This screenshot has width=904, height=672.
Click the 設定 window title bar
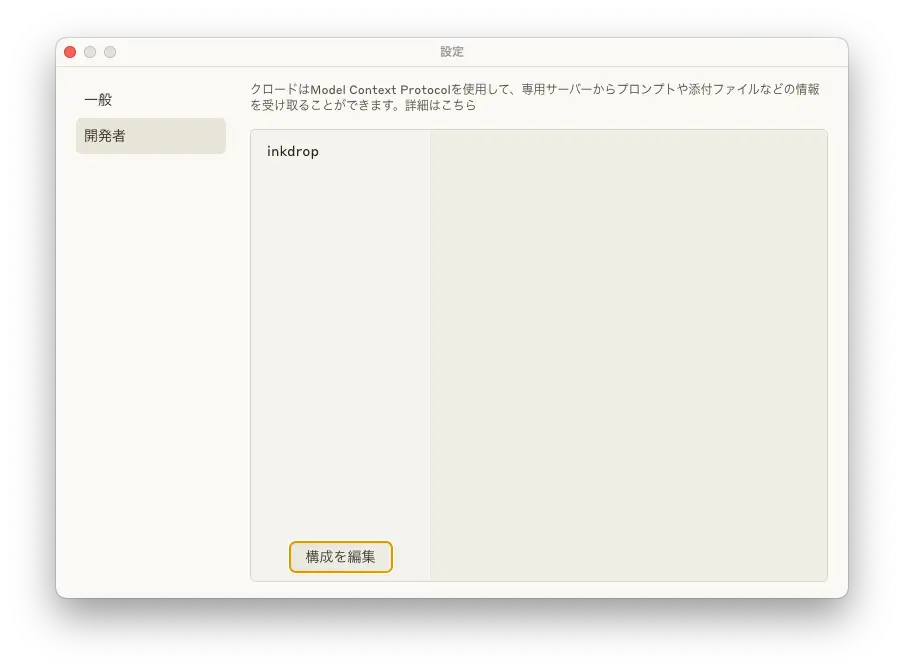452,51
